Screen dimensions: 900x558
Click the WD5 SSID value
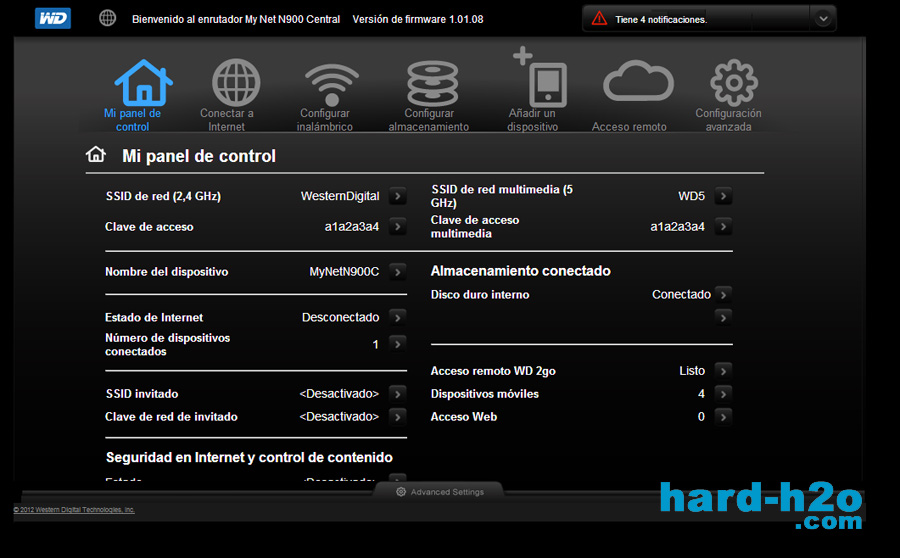[x=691, y=196]
